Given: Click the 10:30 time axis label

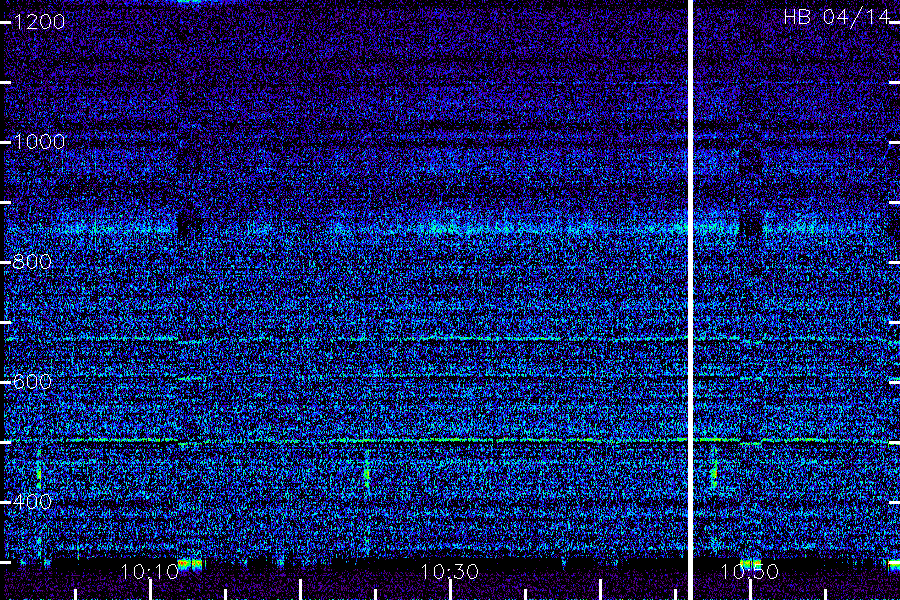Looking at the screenshot, I should point(449,572).
